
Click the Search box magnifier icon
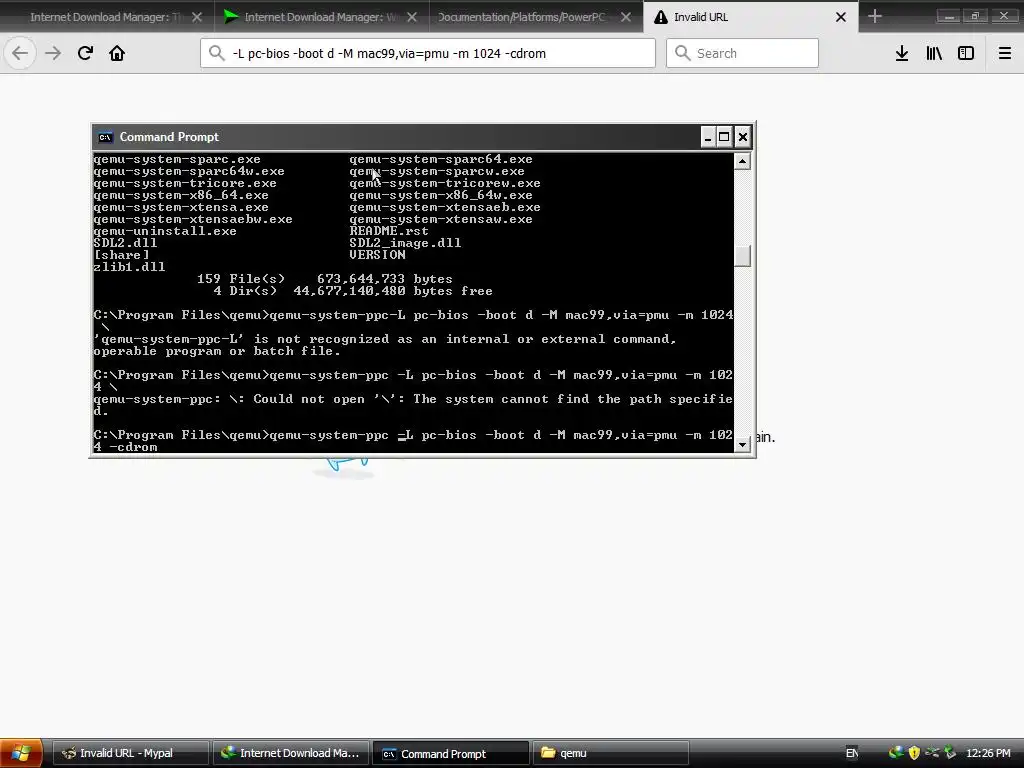tap(682, 53)
